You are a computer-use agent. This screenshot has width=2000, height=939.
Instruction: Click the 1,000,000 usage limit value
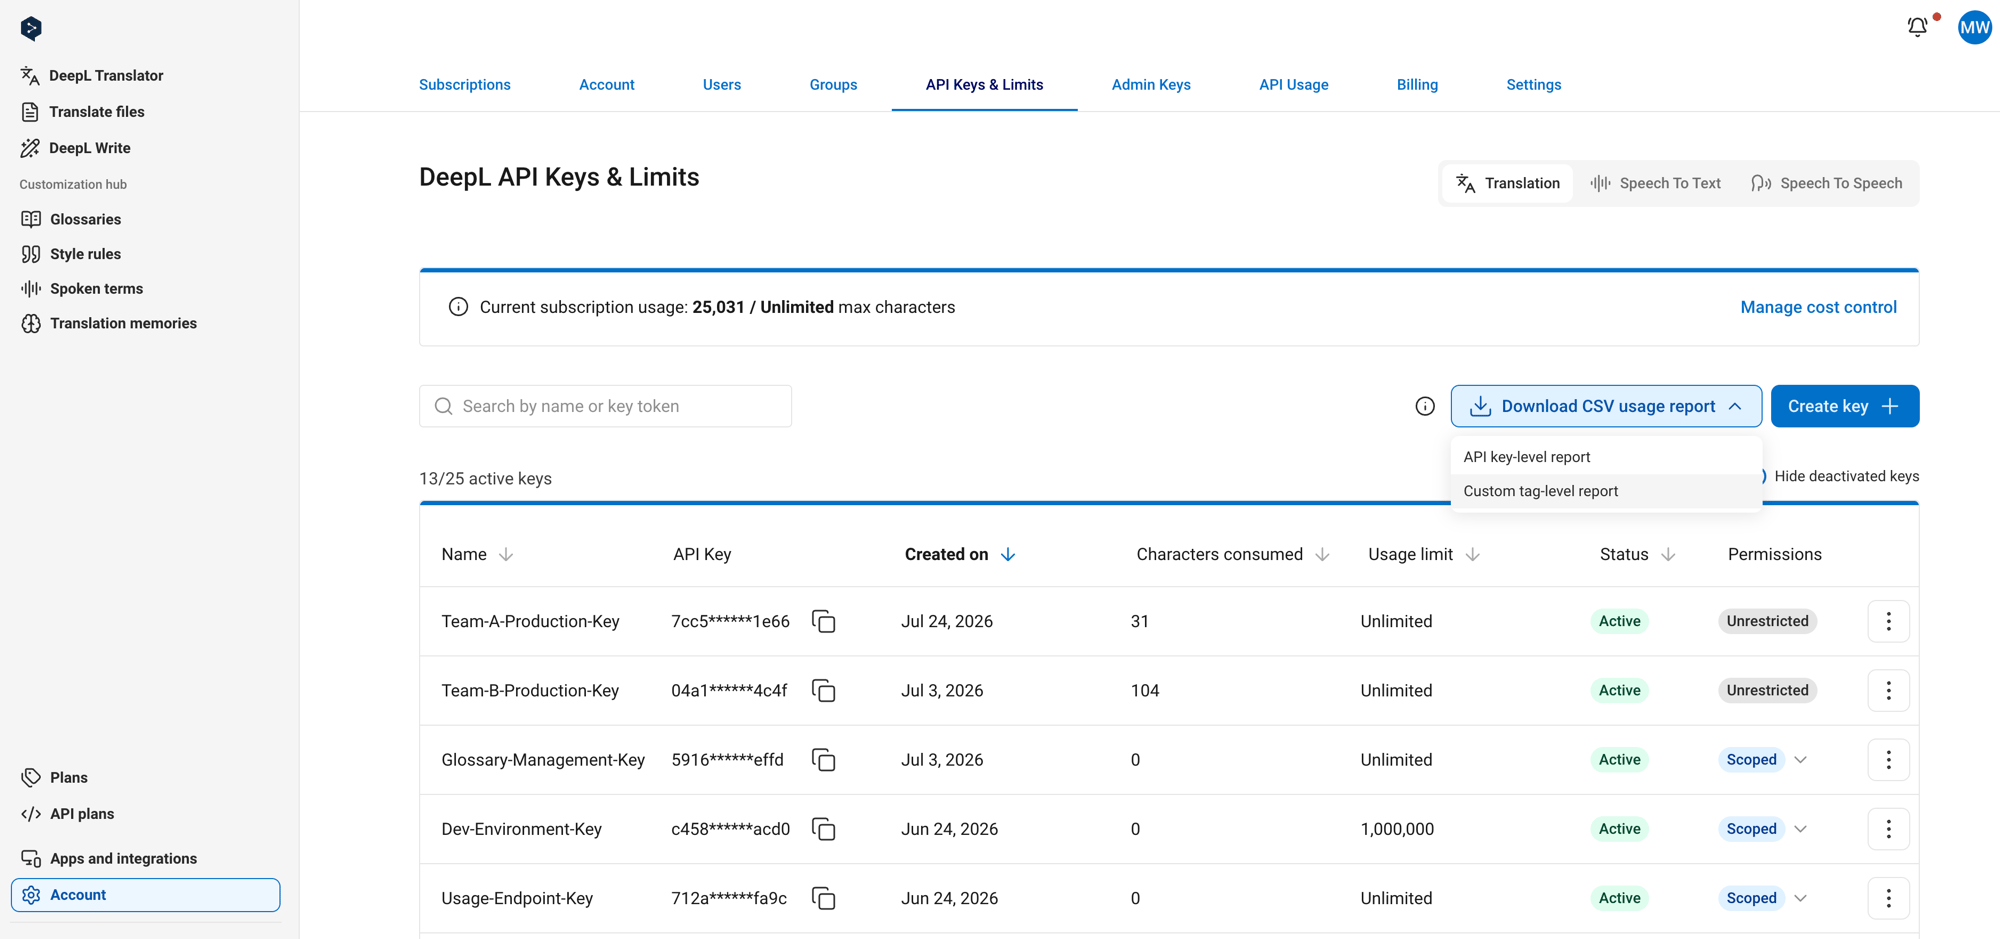[1397, 829]
